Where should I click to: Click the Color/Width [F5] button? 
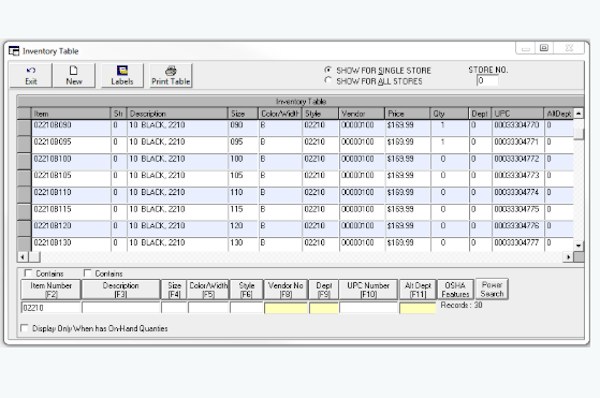coord(209,289)
